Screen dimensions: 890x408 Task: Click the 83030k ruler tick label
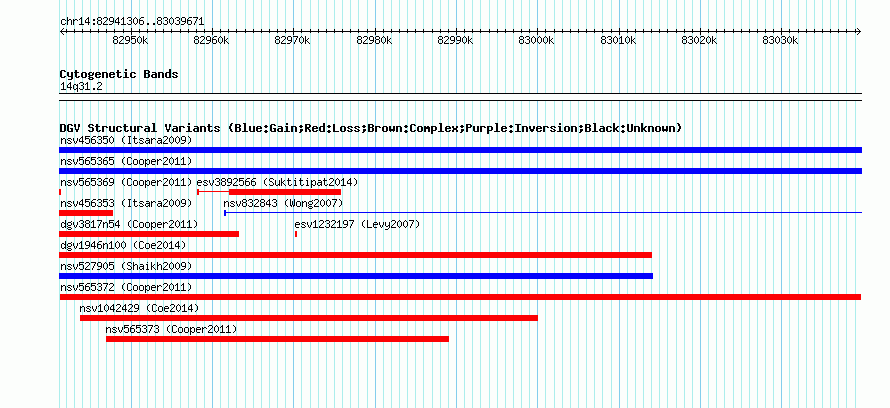[x=780, y=40]
